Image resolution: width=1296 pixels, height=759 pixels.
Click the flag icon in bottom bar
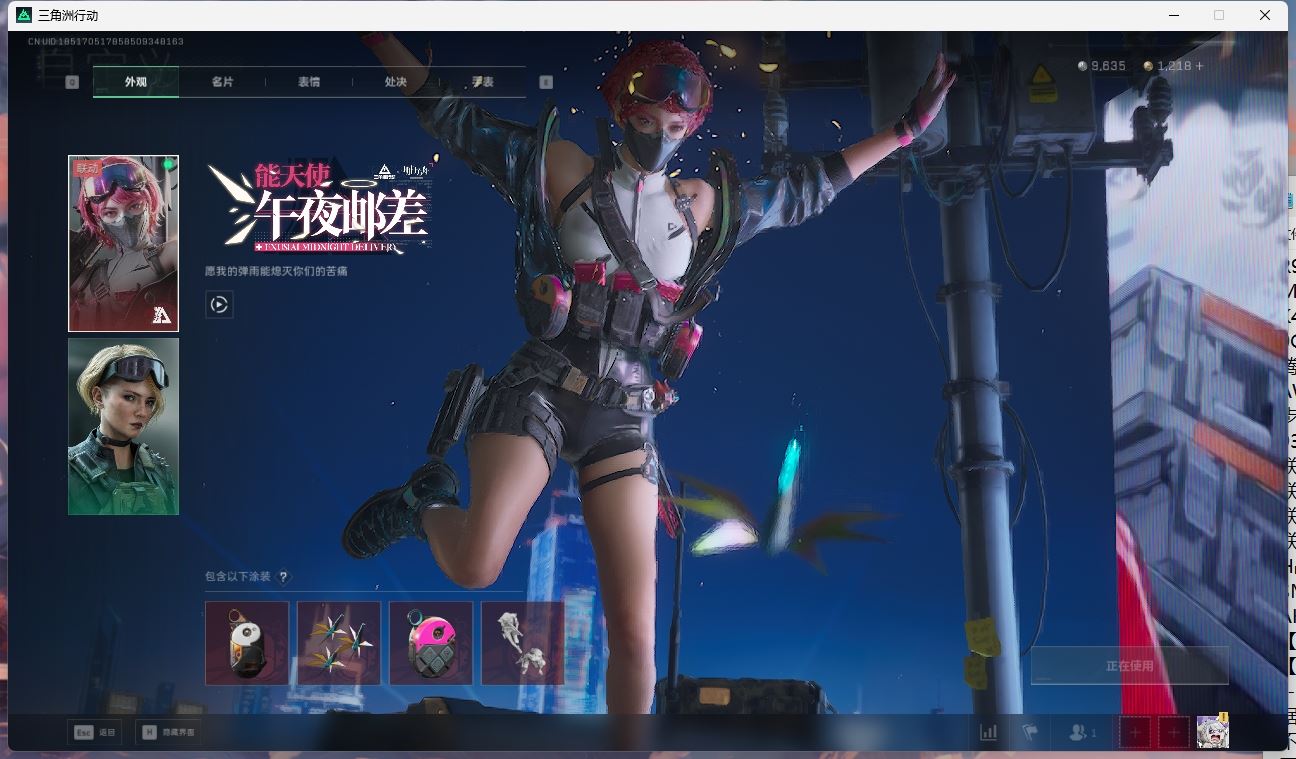click(1030, 732)
